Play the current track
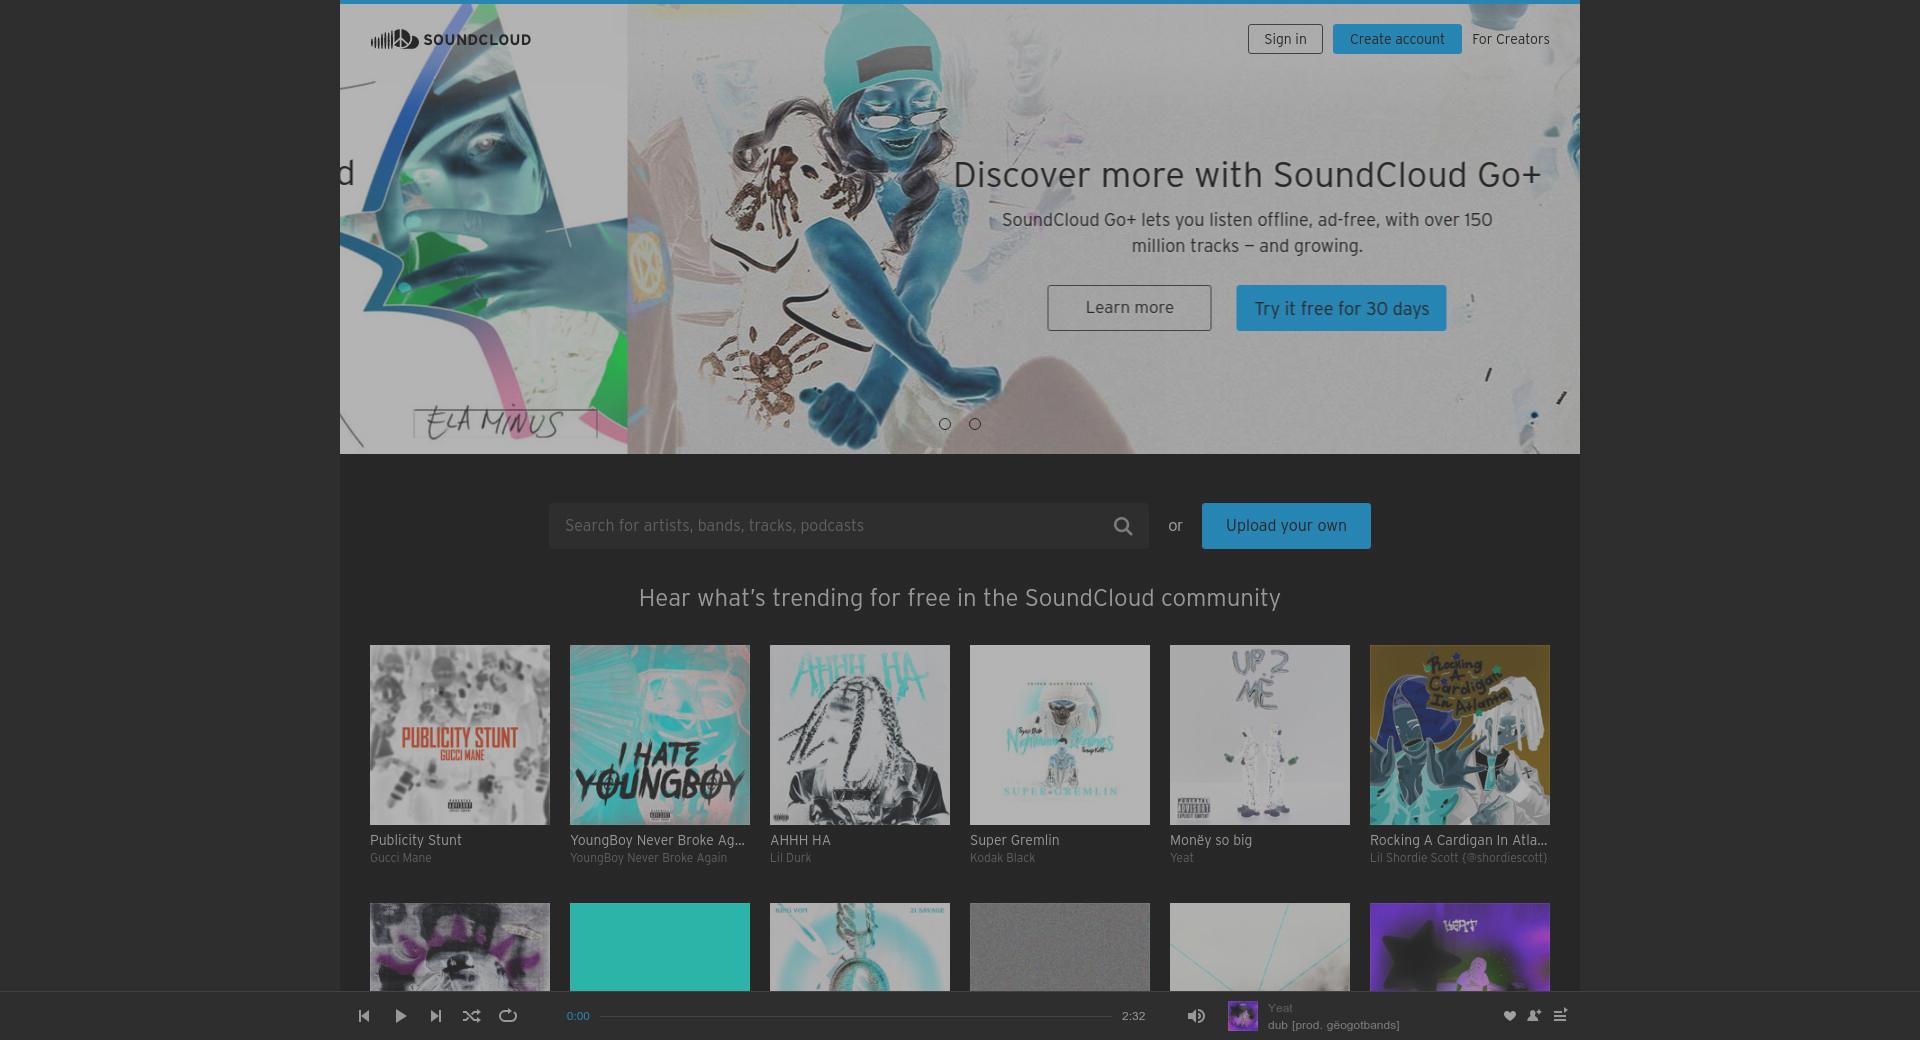This screenshot has height=1040, width=1920. coord(400,1016)
